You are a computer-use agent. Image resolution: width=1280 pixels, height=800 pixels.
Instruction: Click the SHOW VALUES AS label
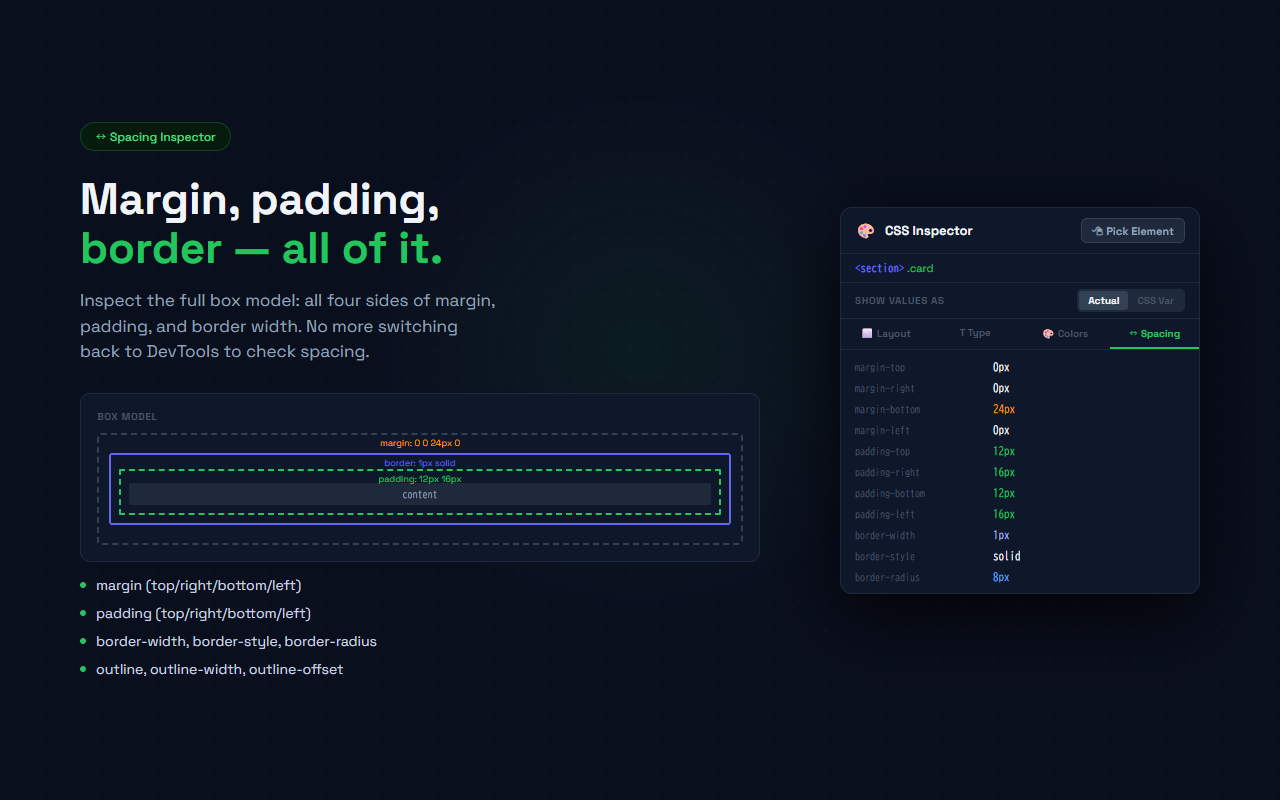coord(899,301)
